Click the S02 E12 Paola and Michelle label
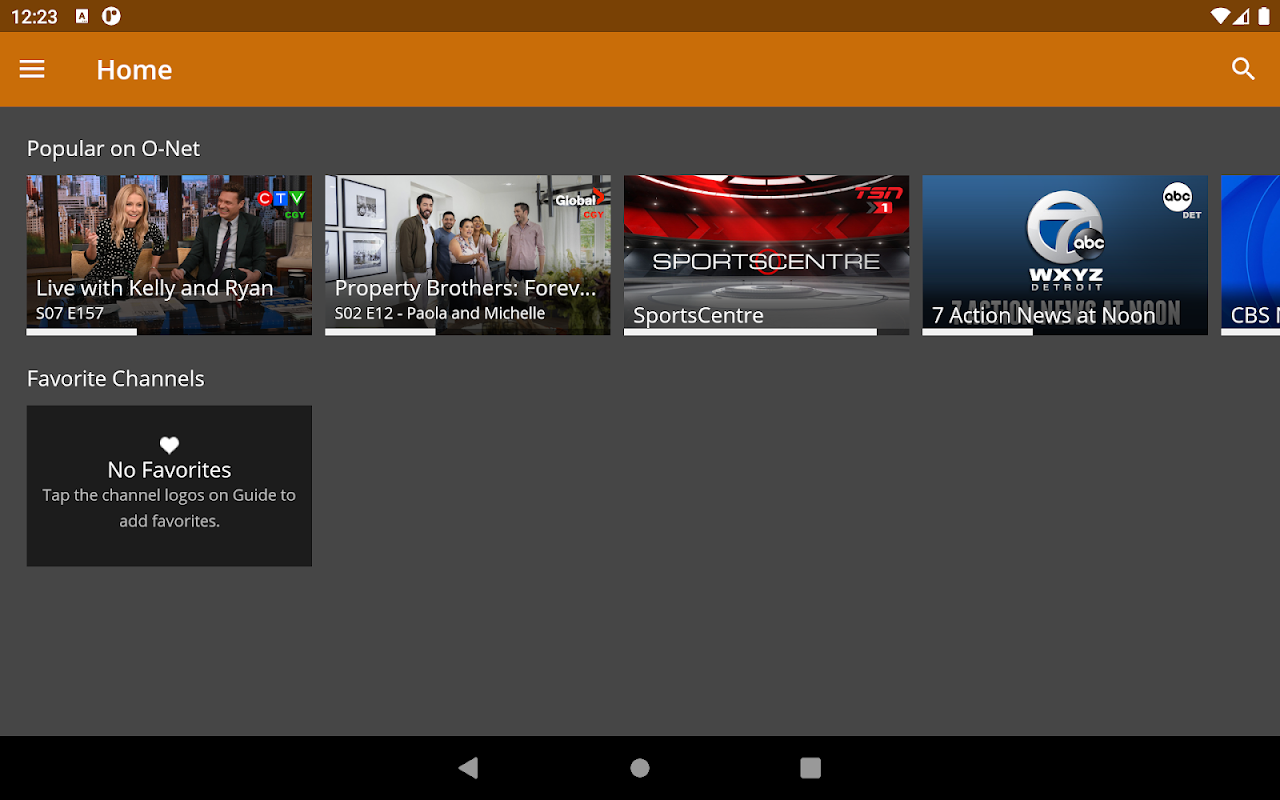This screenshot has width=1280, height=800. click(x=440, y=313)
